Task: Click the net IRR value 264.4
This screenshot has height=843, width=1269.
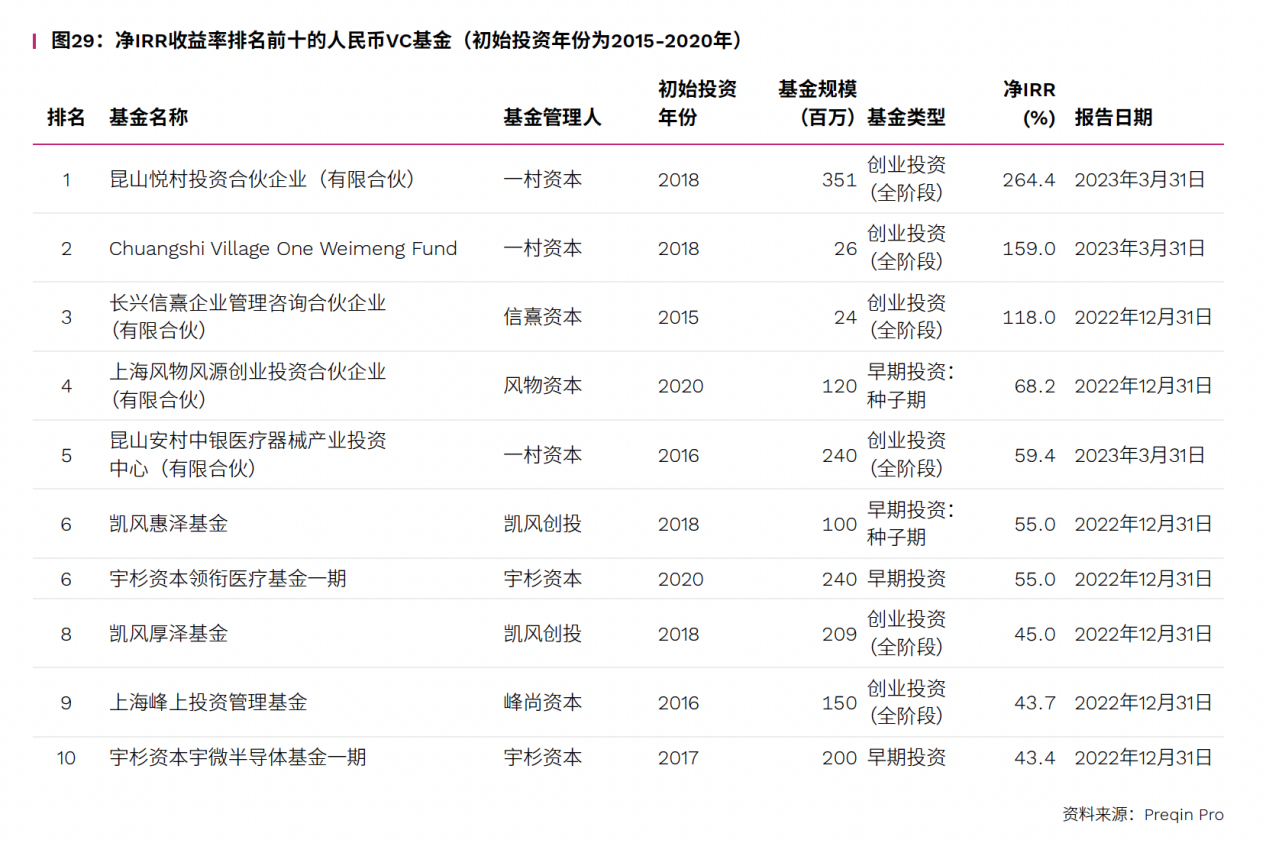Action: 1029,180
